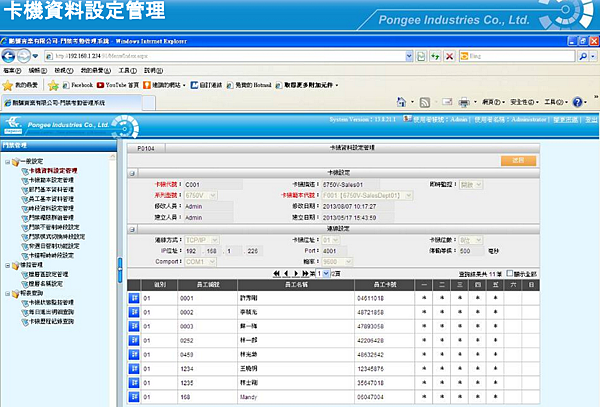Refresh the page with the green arrows icon
The height and width of the screenshot is (407, 600).
pos(435,56)
